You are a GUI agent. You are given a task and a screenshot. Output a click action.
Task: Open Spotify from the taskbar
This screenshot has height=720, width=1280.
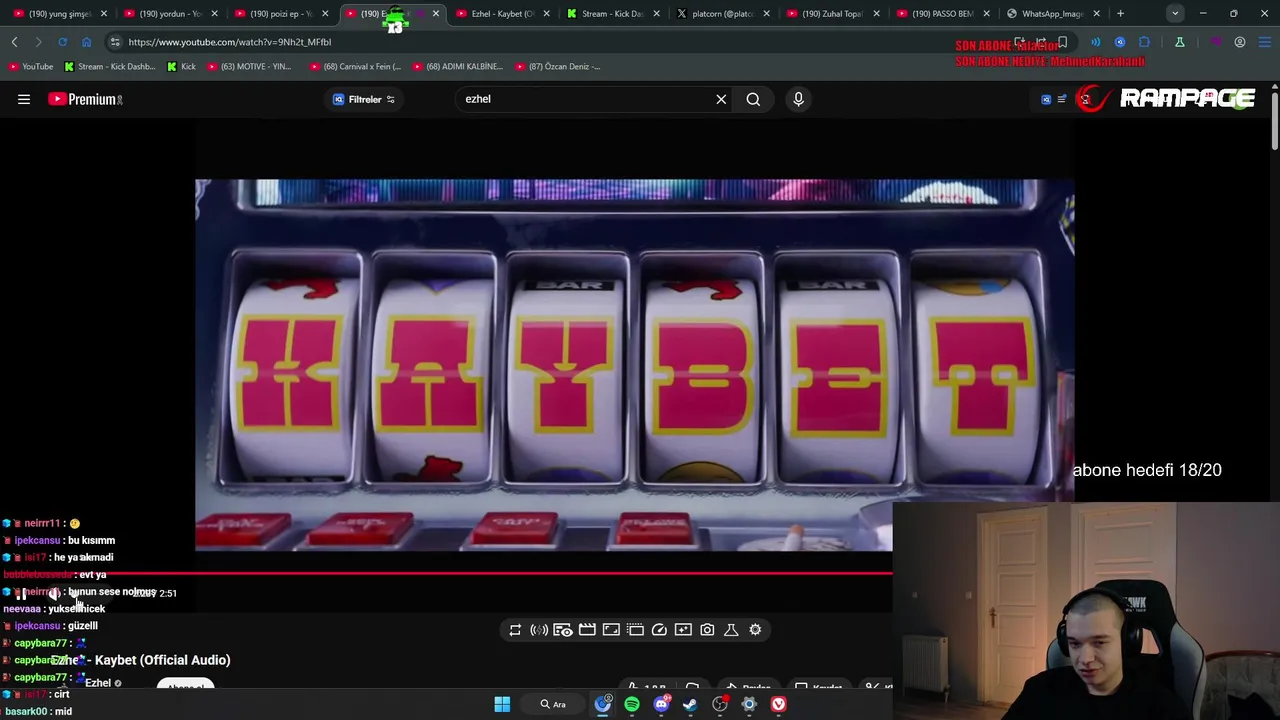(x=632, y=704)
